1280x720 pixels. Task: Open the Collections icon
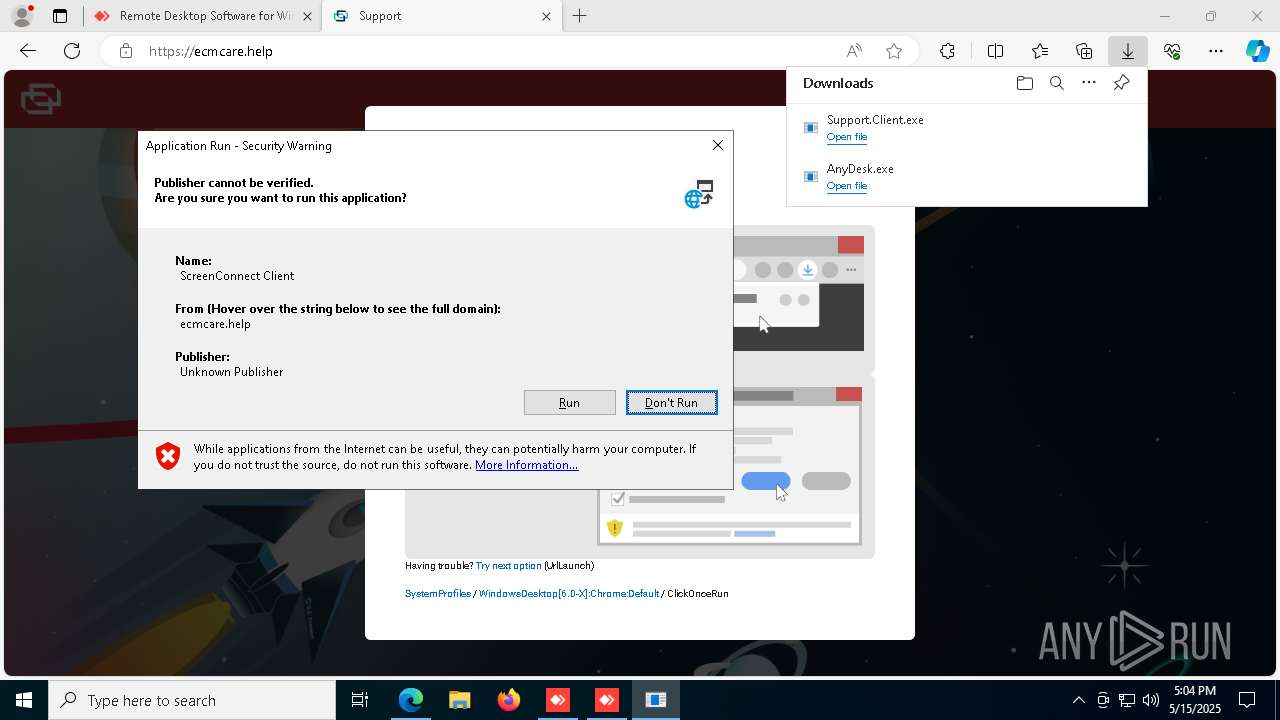click(1084, 51)
